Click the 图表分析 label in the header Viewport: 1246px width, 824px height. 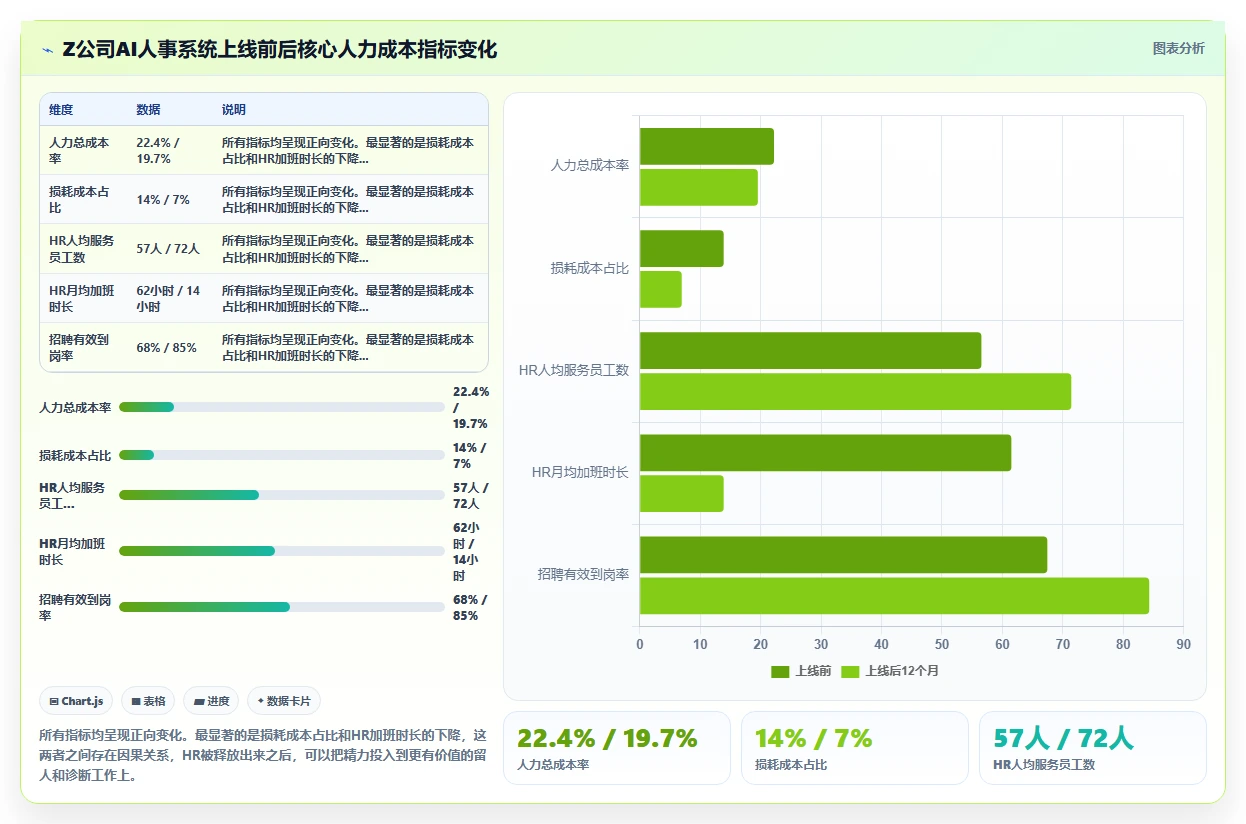tap(1178, 49)
